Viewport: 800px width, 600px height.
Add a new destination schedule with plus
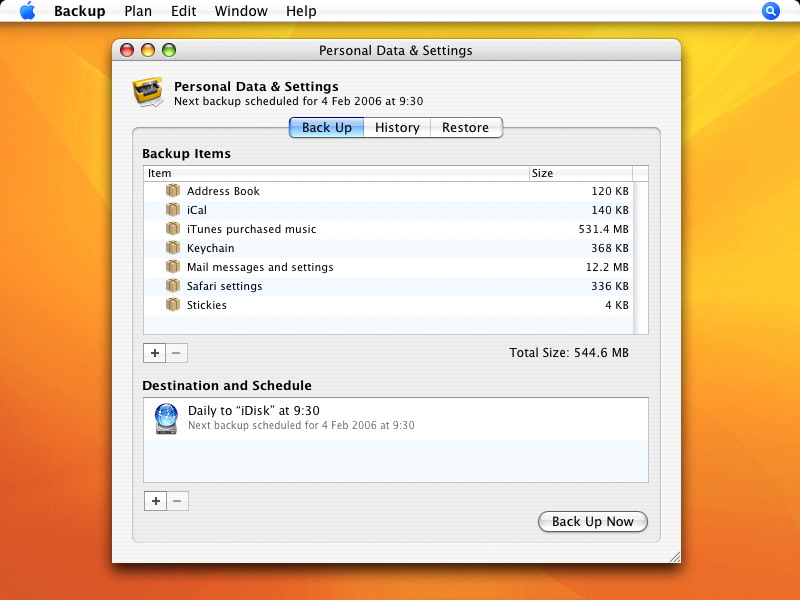pyautogui.click(x=155, y=501)
